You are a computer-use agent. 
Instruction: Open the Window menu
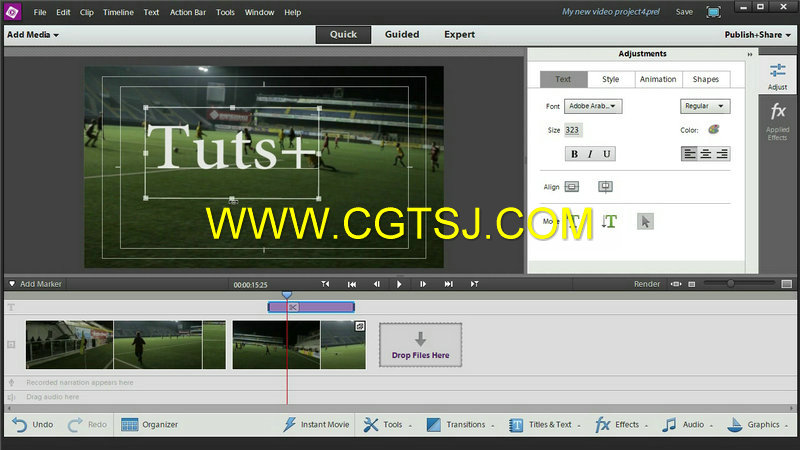pos(259,12)
